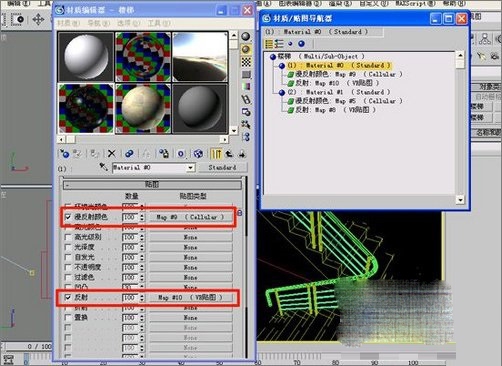
Task: Click Make Unique linked-spheres icon
Action: pyautogui.click(x=129, y=154)
